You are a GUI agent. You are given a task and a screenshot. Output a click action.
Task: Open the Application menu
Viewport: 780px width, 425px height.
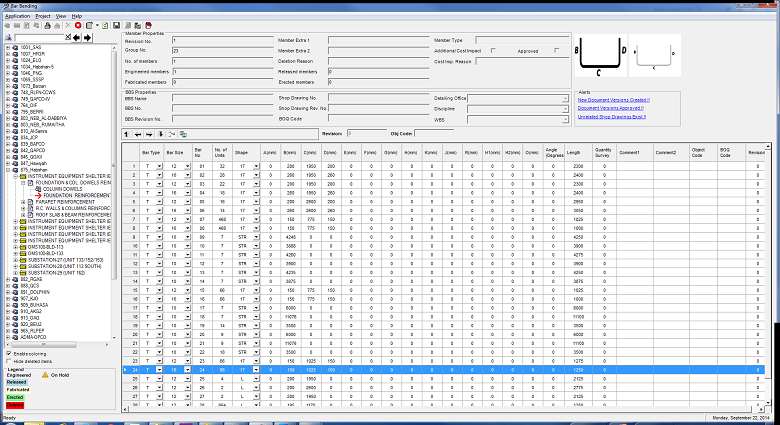click(17, 17)
